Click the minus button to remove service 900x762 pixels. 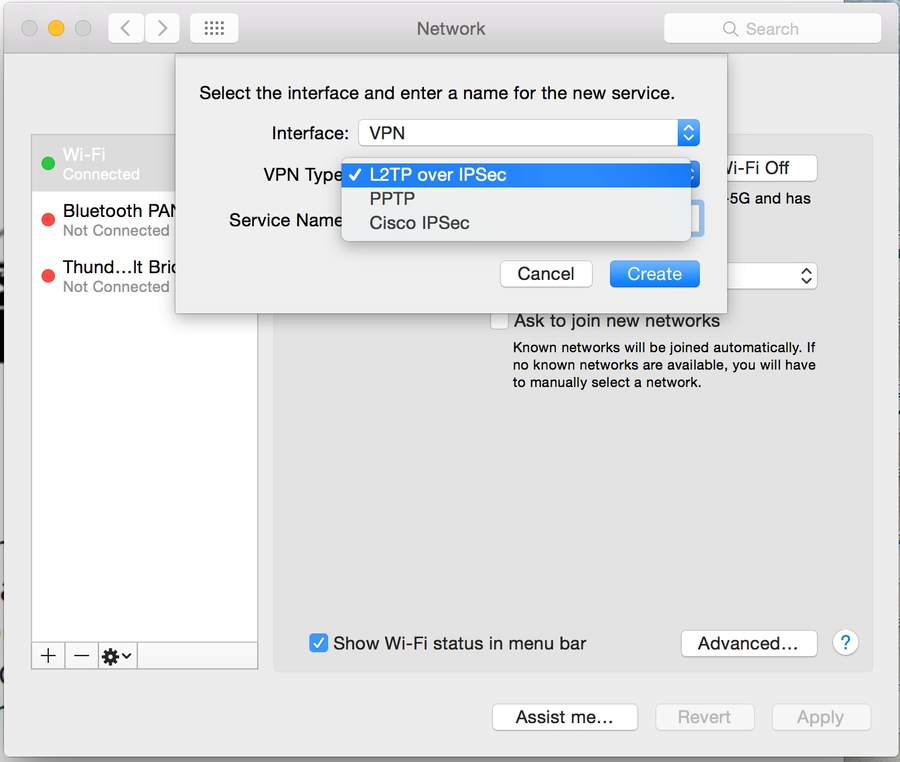point(82,656)
